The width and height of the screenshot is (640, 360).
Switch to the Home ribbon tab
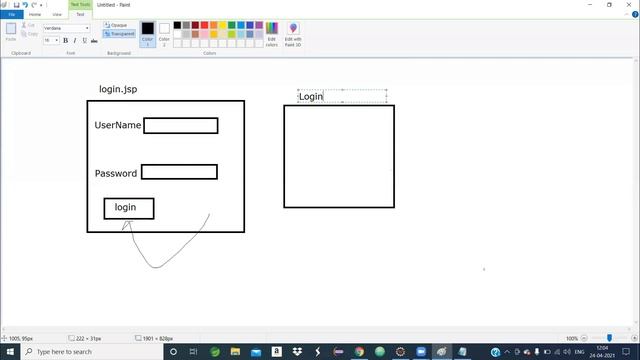tap(35, 14)
